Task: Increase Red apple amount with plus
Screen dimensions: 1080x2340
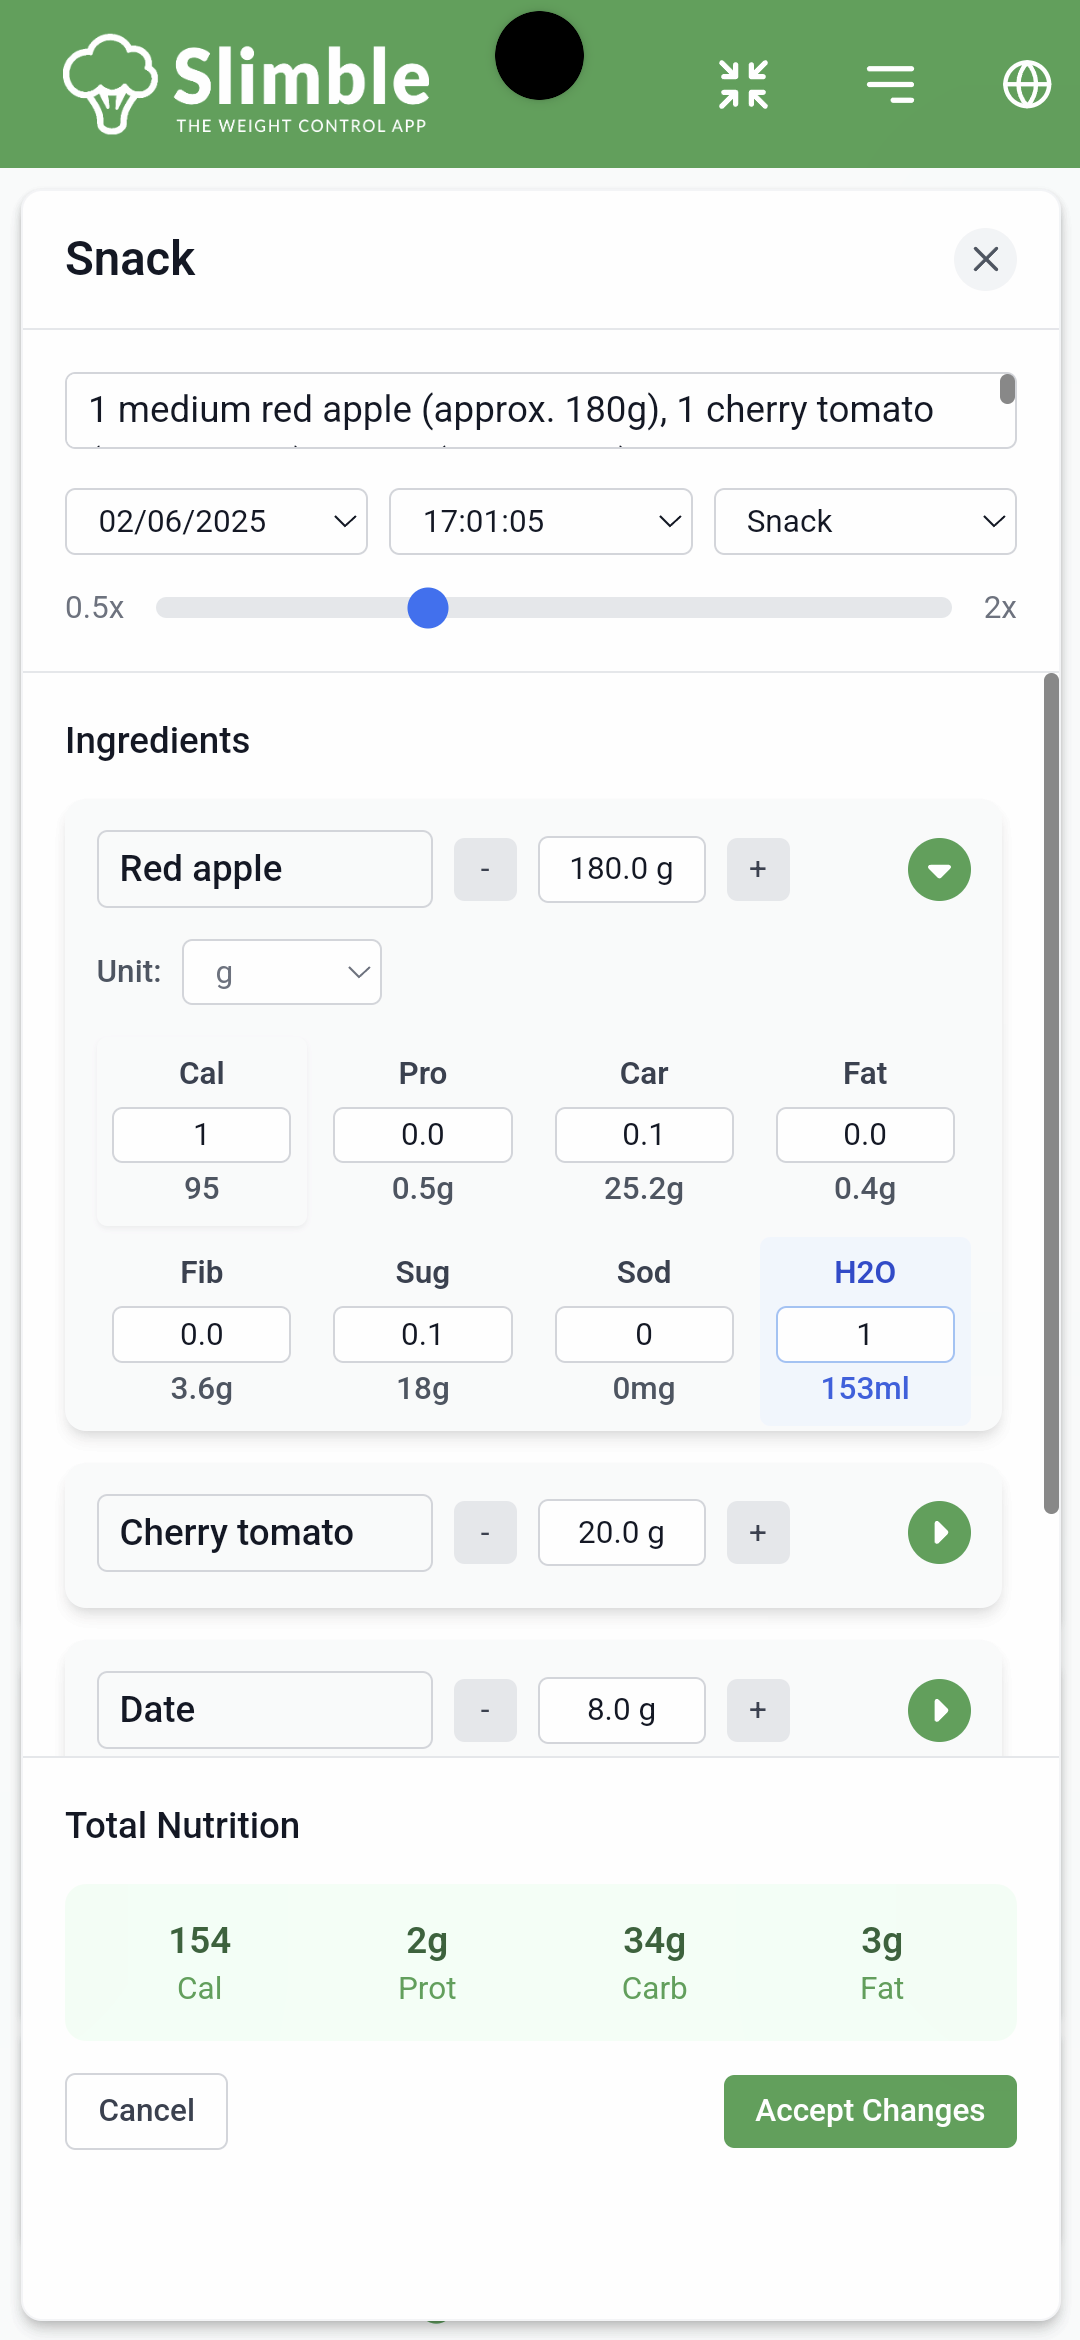Action: [x=758, y=869]
